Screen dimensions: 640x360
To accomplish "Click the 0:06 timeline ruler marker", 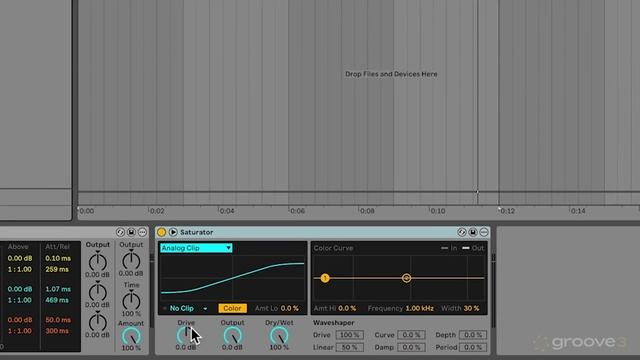I will [x=297, y=211].
